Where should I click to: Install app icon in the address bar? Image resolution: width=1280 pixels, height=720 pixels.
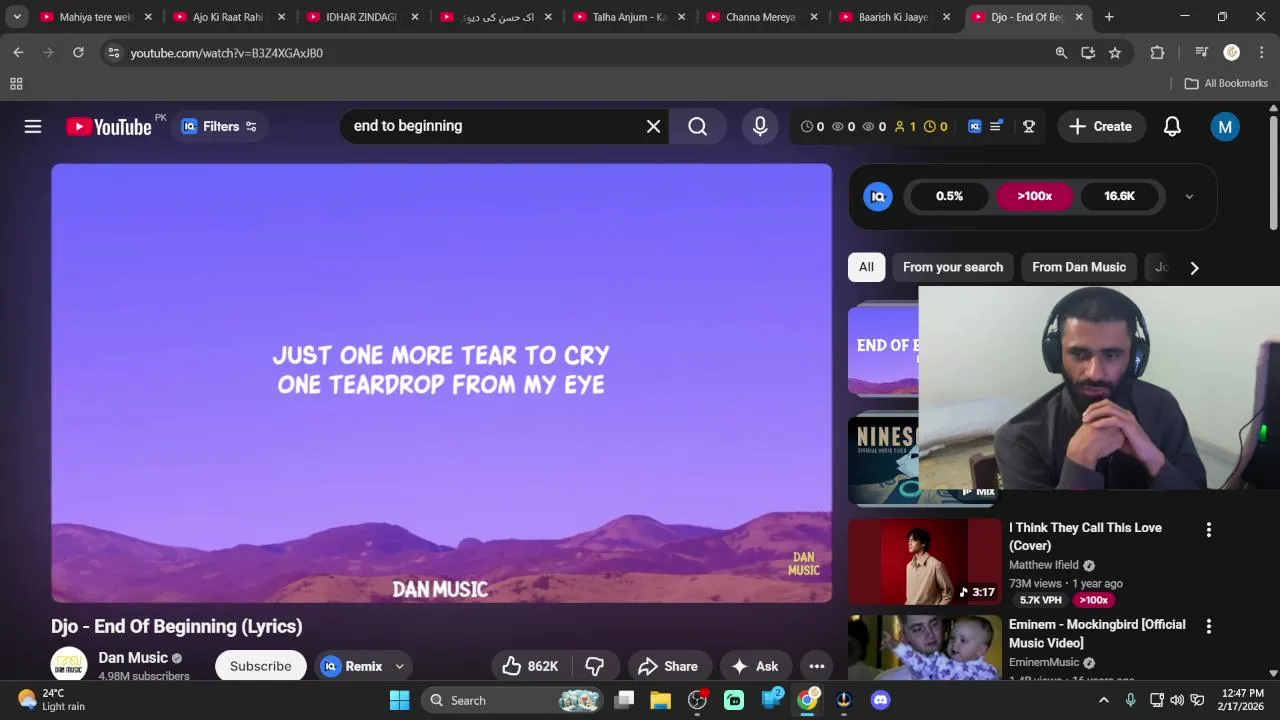click(x=1088, y=53)
